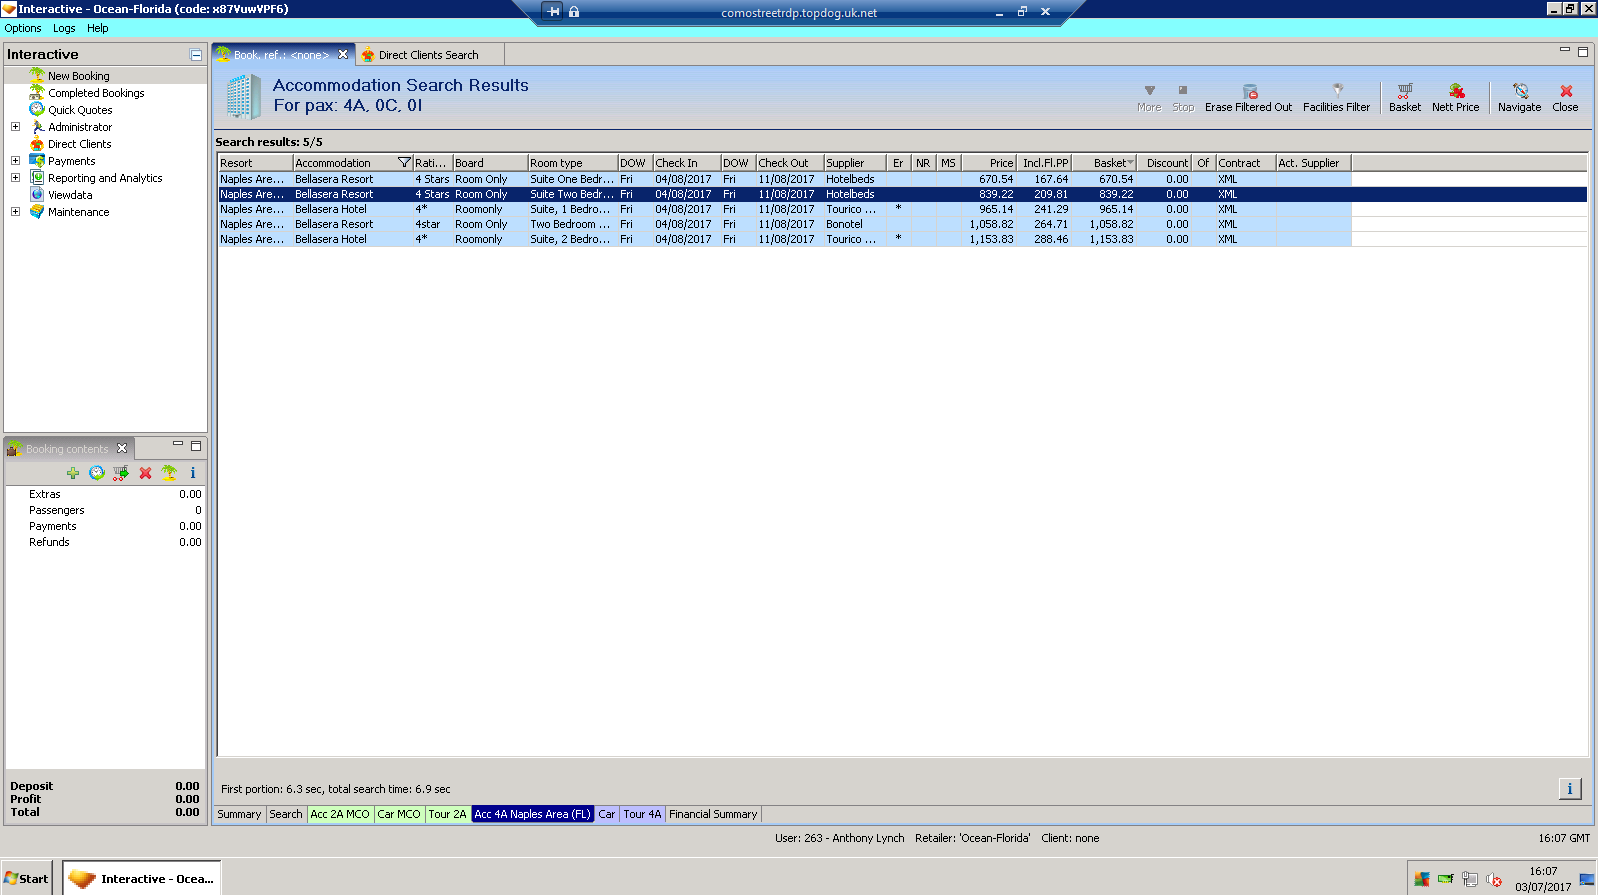Maximize the search results editor area
Image resolution: width=1598 pixels, height=895 pixels.
click(1583, 51)
